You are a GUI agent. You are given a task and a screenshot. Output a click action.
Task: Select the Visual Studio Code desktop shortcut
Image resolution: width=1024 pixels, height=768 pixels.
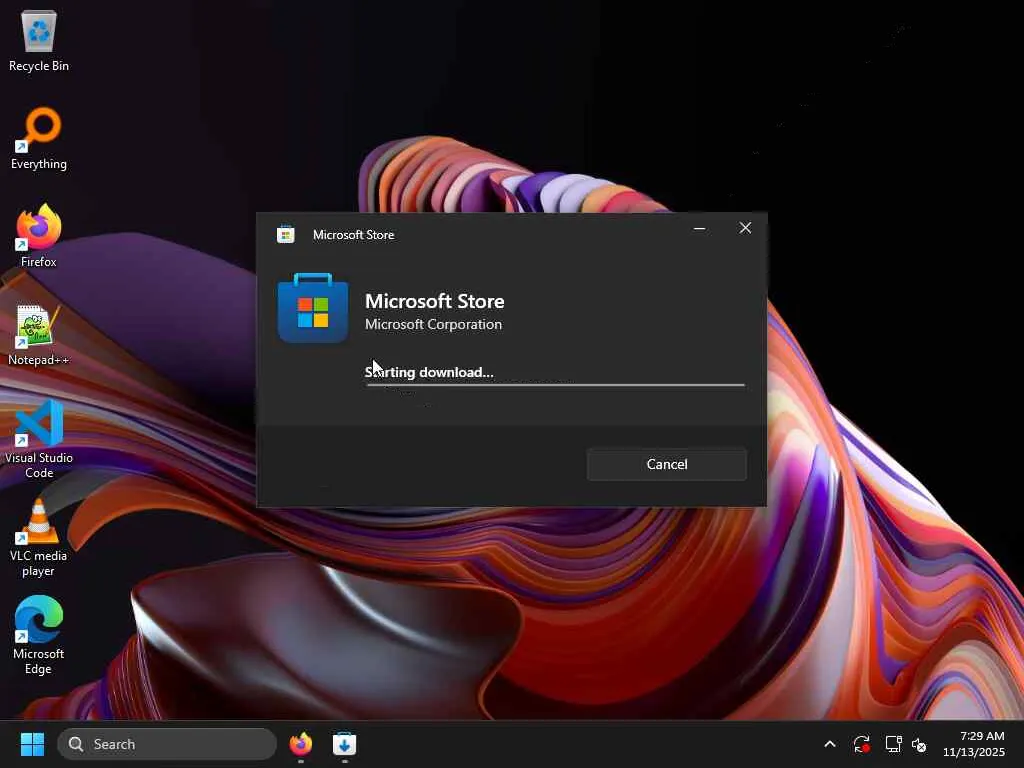click(x=39, y=440)
